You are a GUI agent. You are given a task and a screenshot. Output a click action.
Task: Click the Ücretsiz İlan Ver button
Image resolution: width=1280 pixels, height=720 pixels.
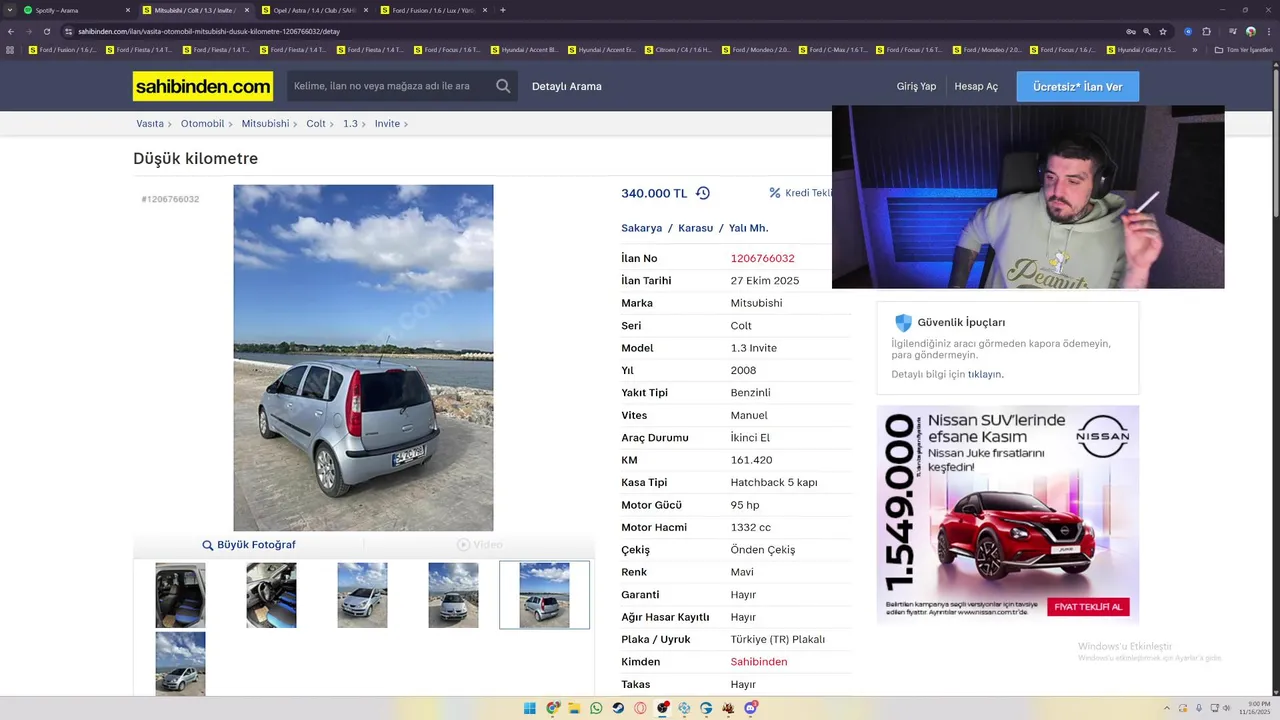pos(1078,86)
